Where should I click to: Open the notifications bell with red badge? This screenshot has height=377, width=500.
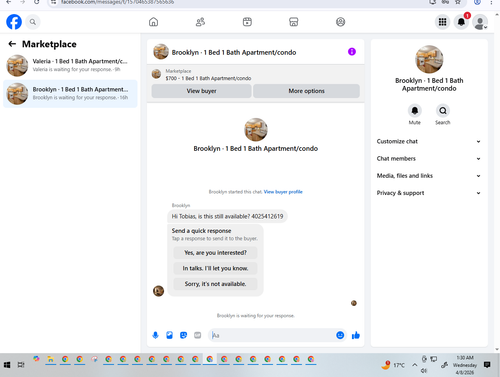(462, 22)
